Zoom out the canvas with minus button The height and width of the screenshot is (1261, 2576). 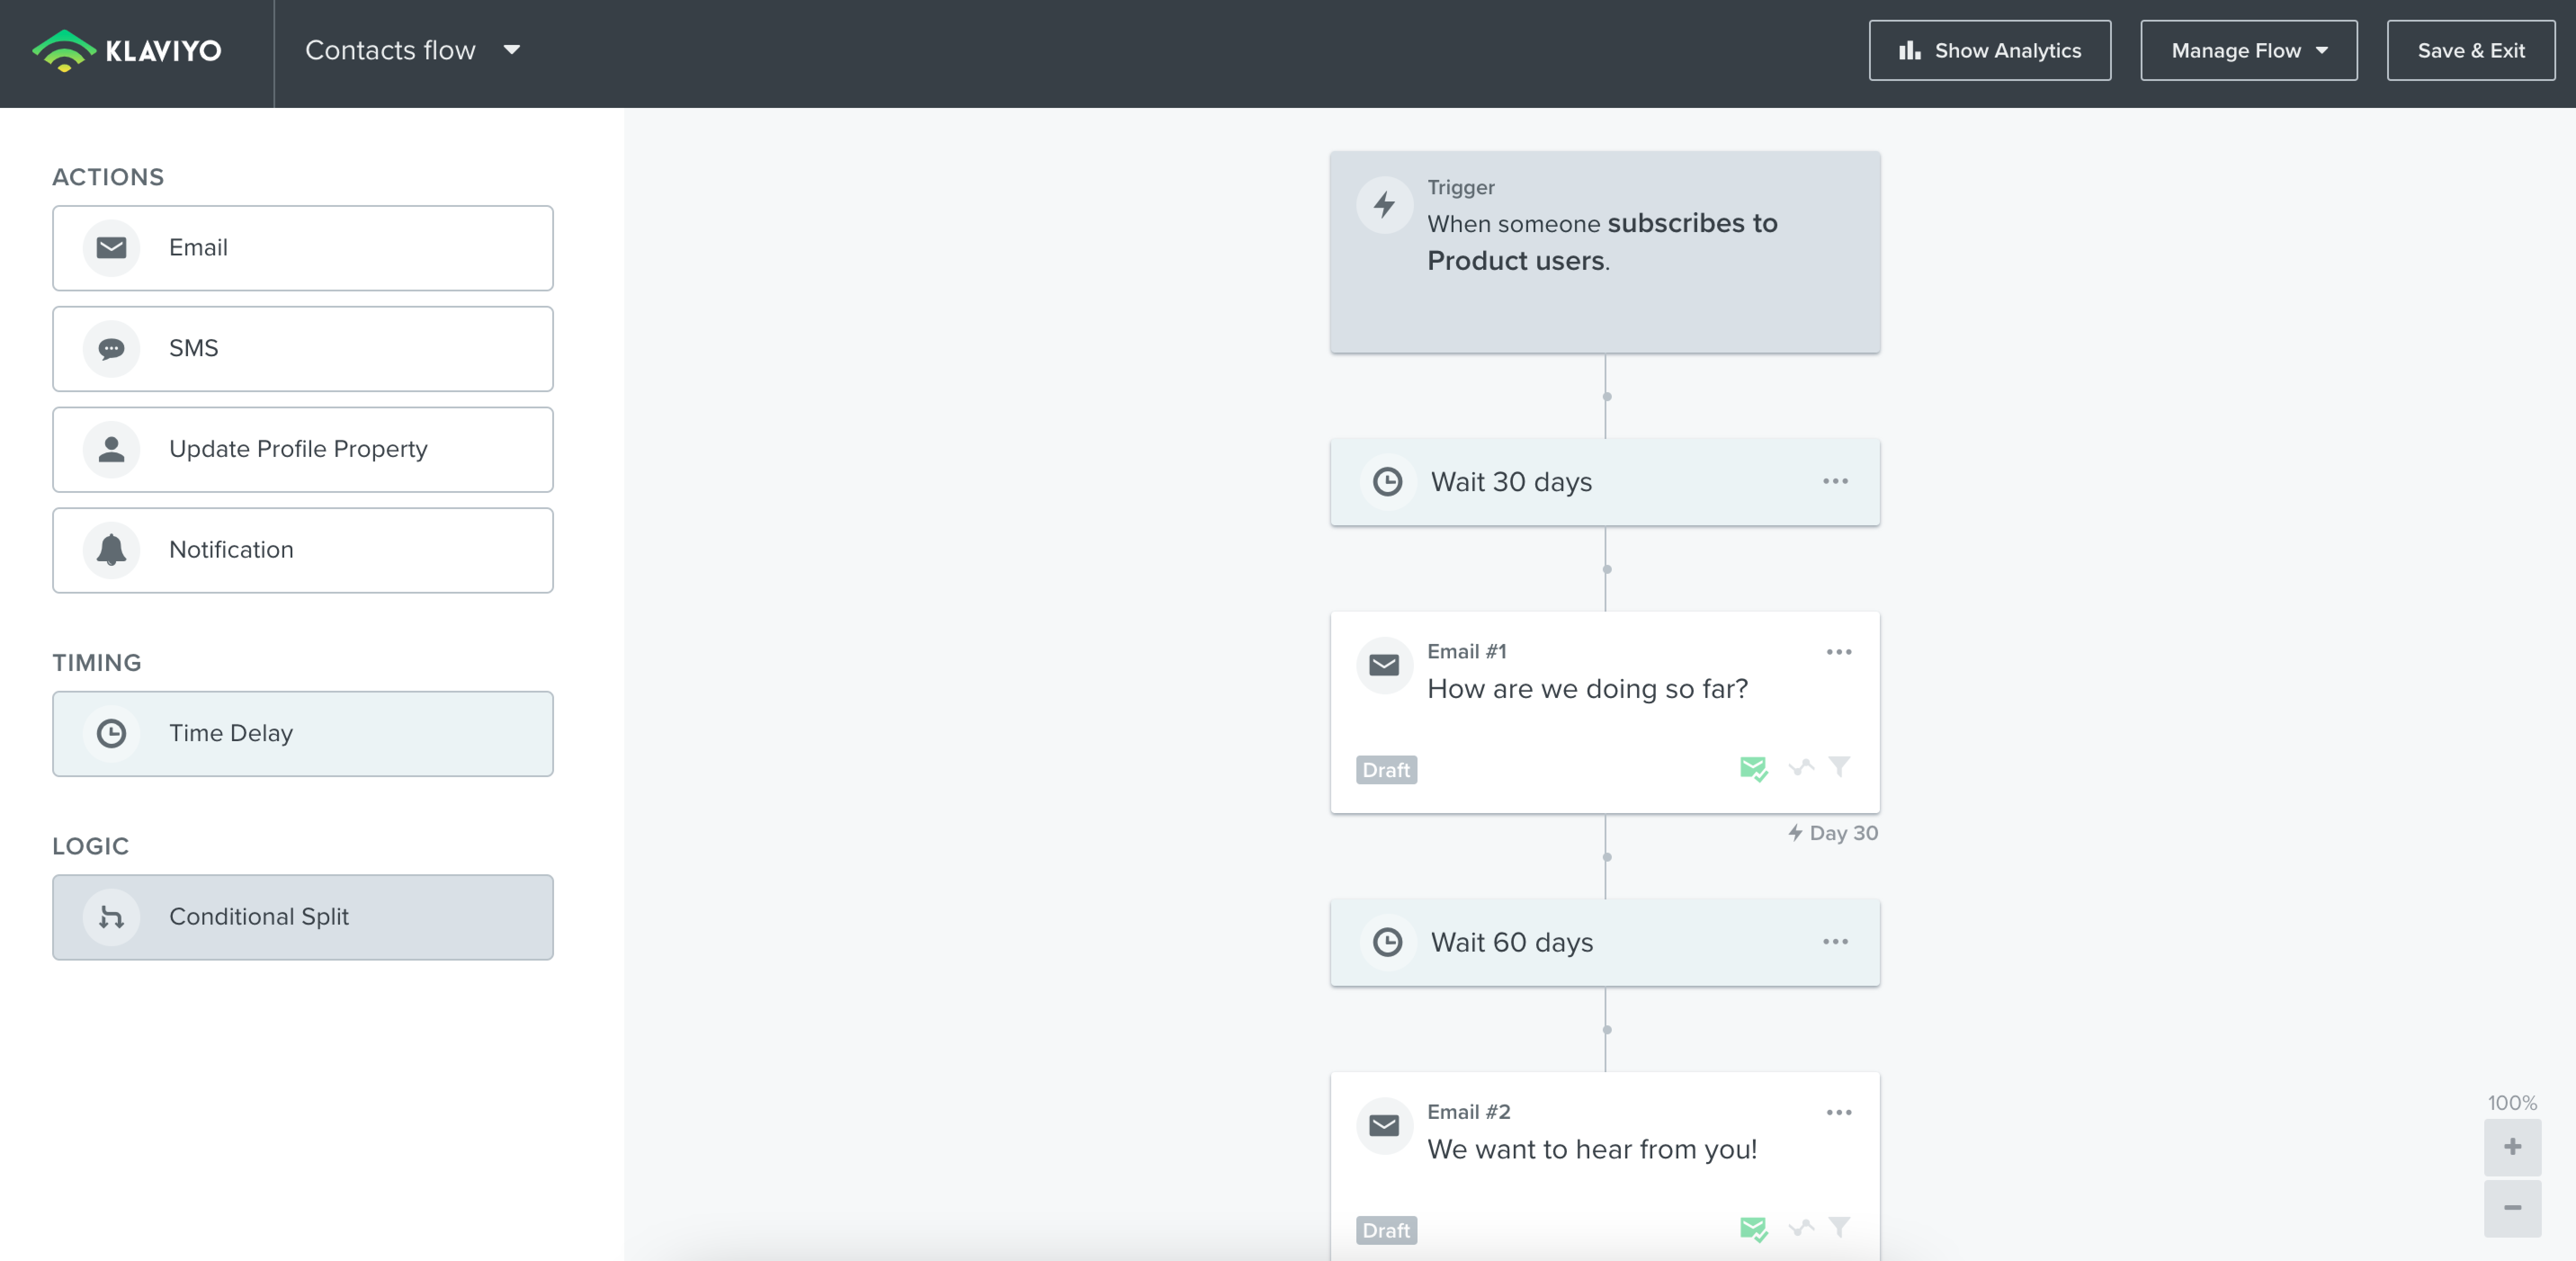(2512, 1208)
